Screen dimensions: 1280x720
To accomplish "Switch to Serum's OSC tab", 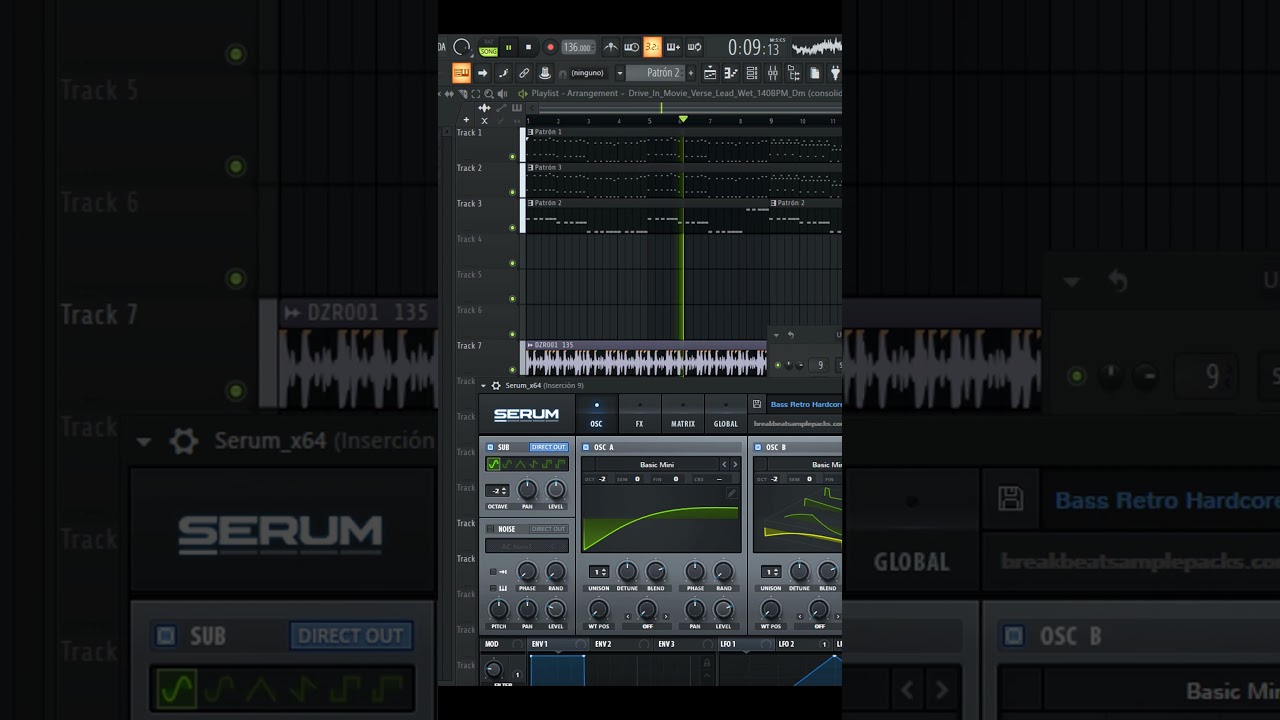I will (596, 414).
